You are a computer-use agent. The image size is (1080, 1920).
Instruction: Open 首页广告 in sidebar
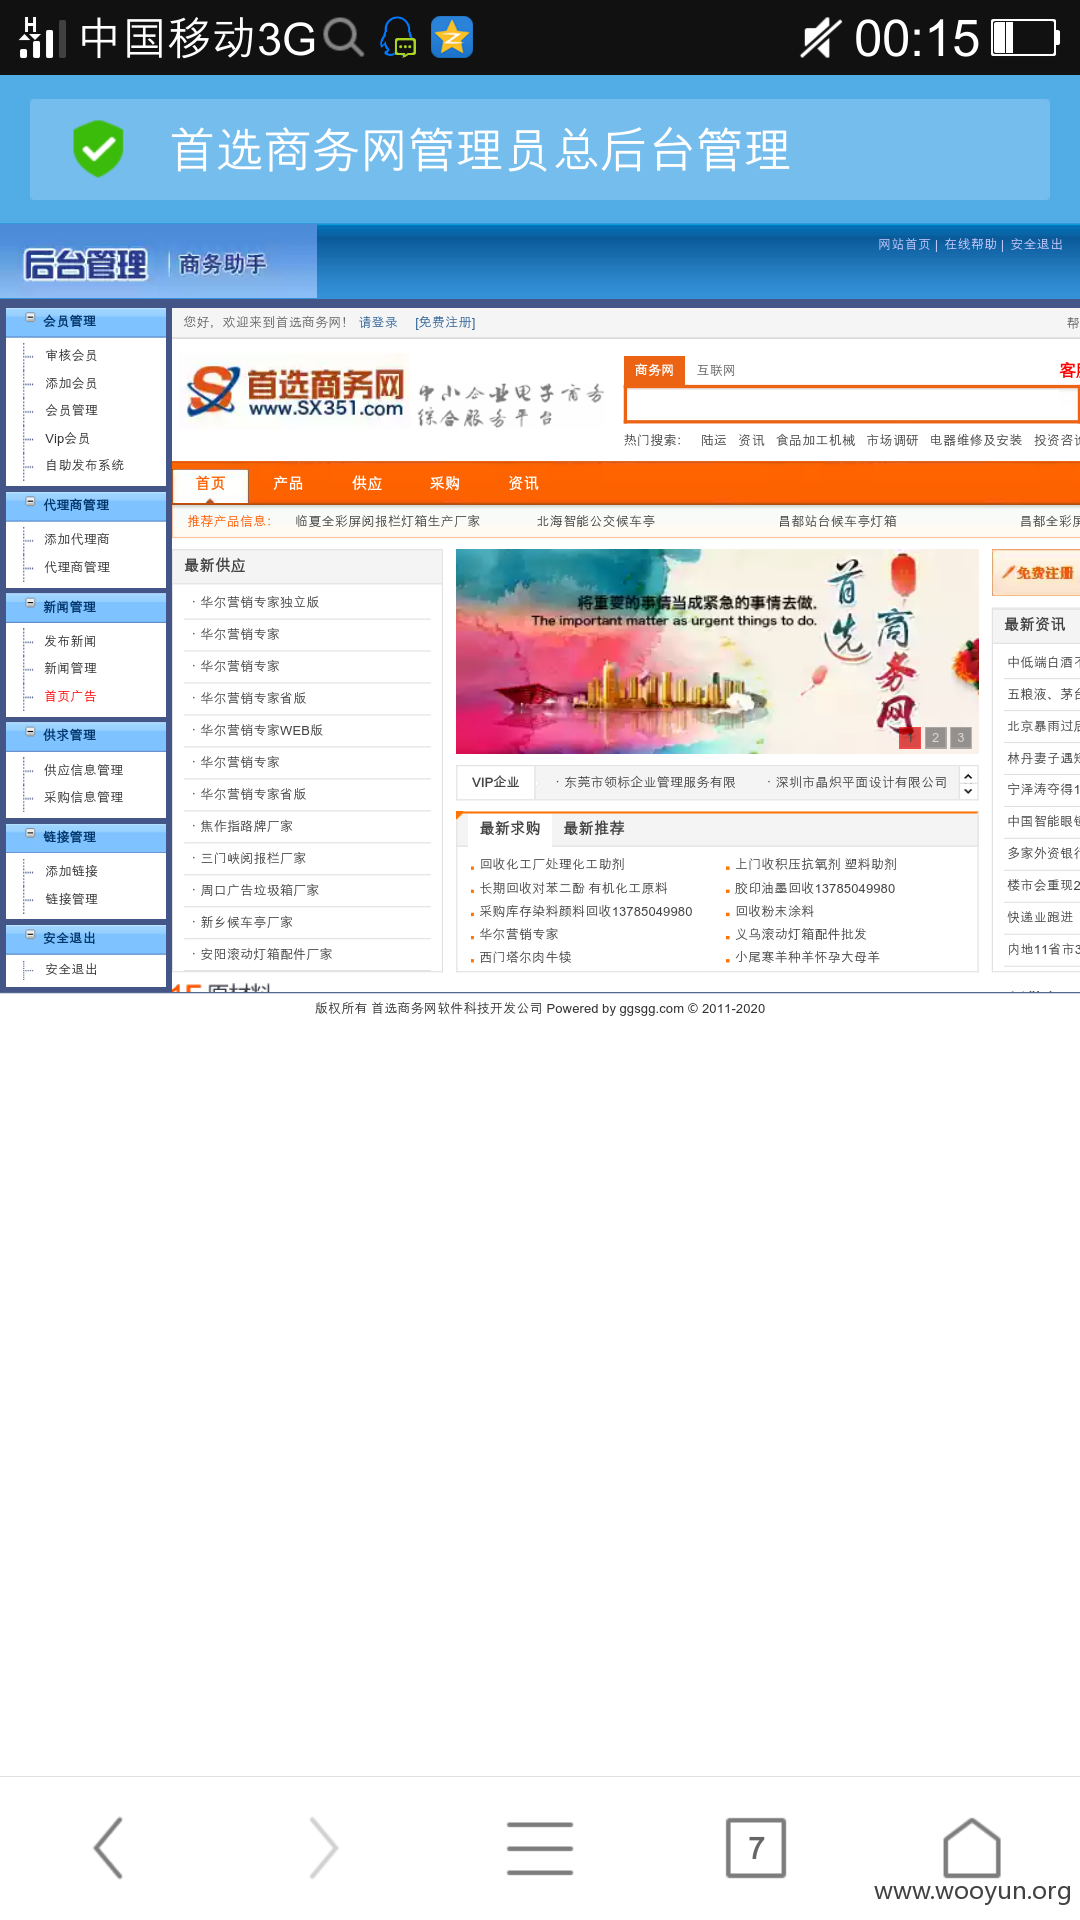70,696
